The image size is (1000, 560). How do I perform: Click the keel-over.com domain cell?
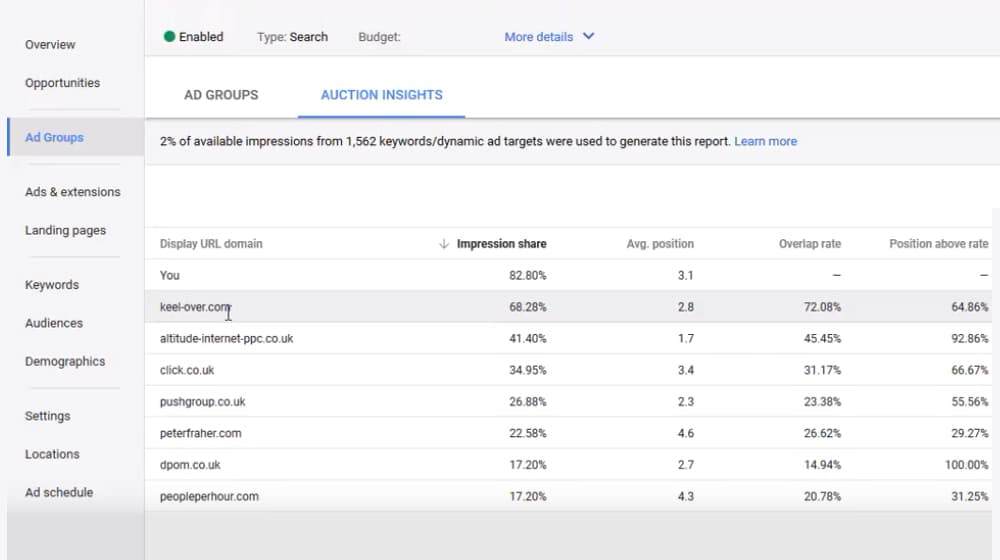pyautogui.click(x=195, y=307)
